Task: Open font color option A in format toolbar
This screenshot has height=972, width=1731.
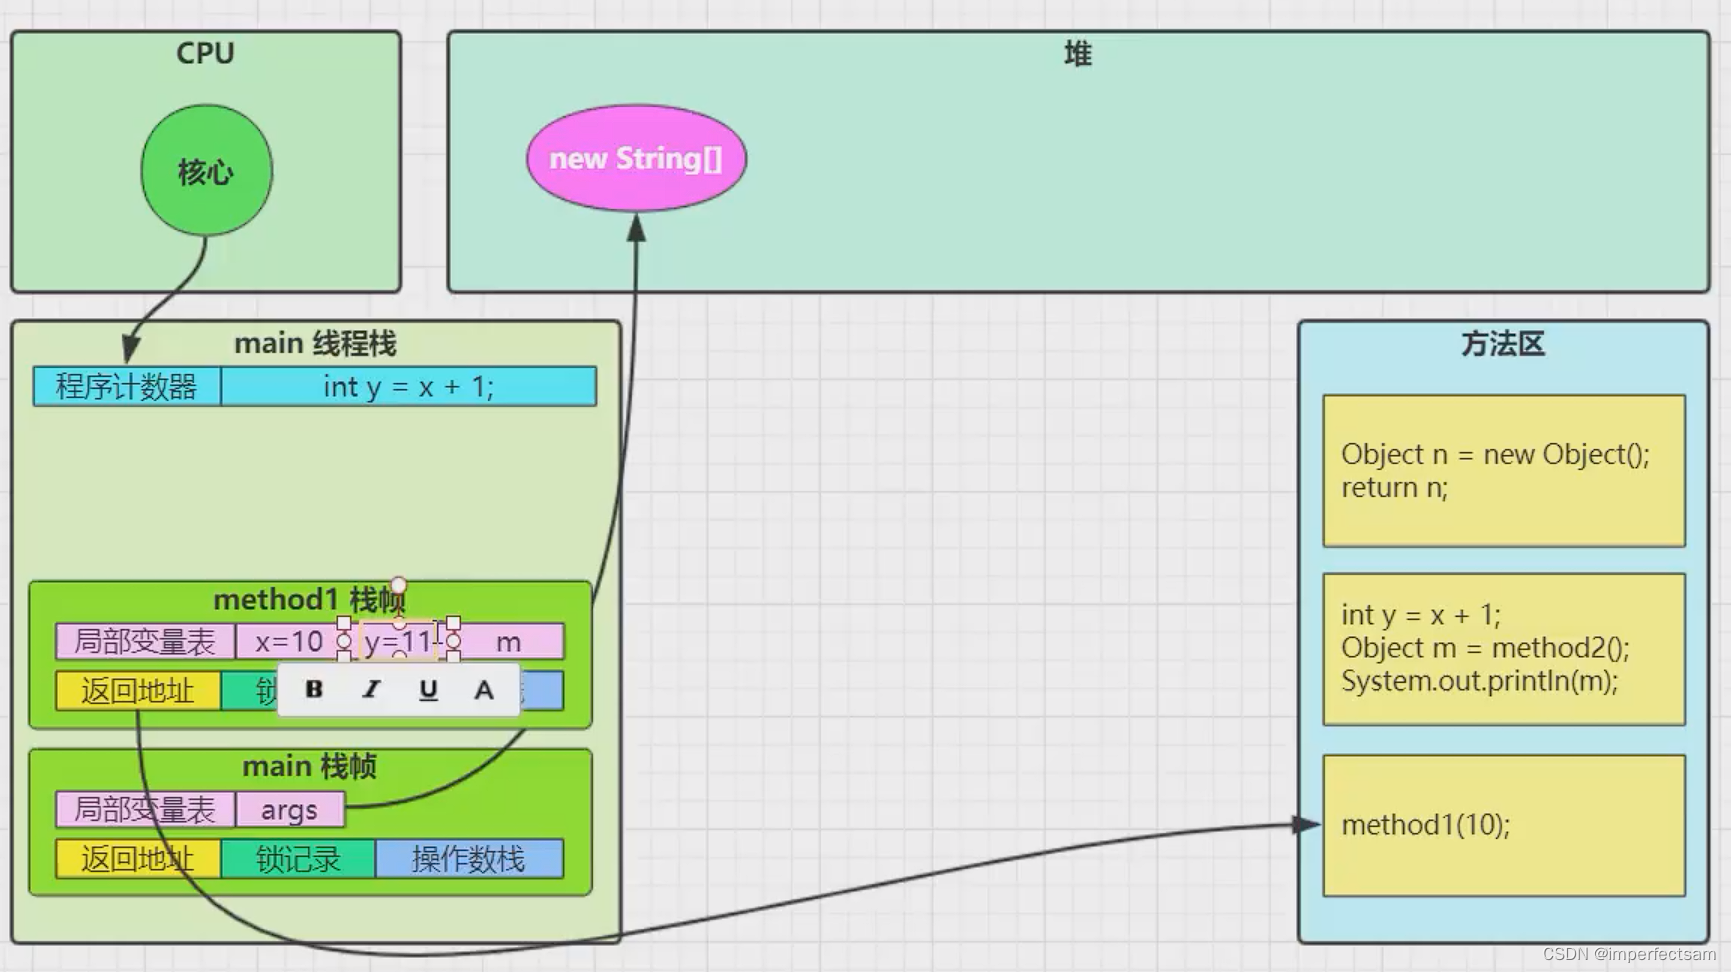Action: (484, 689)
